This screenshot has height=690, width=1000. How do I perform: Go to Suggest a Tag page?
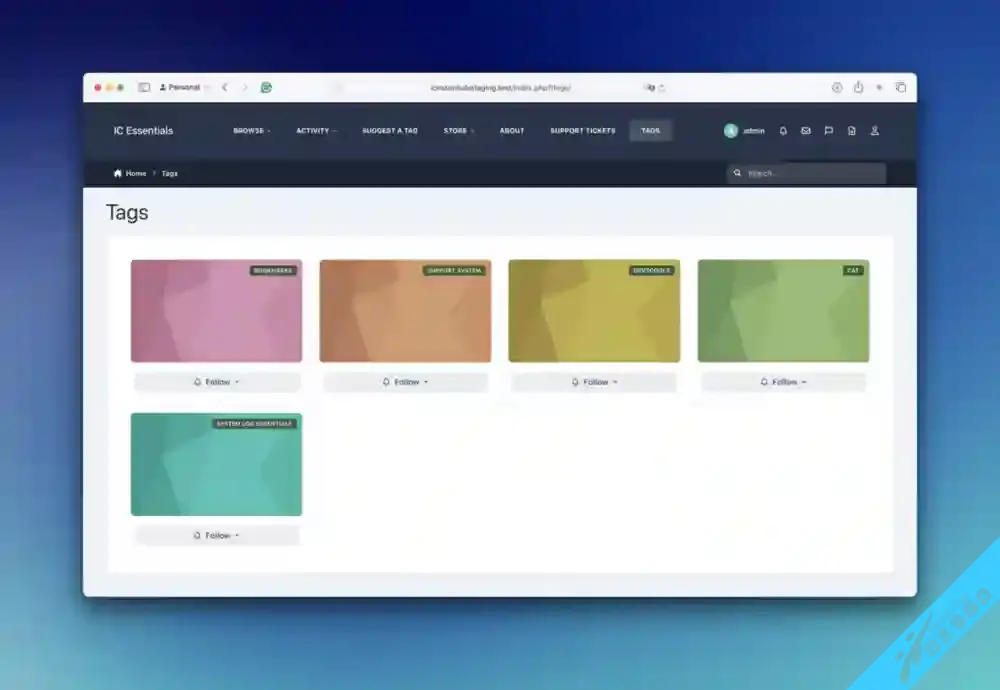390,131
